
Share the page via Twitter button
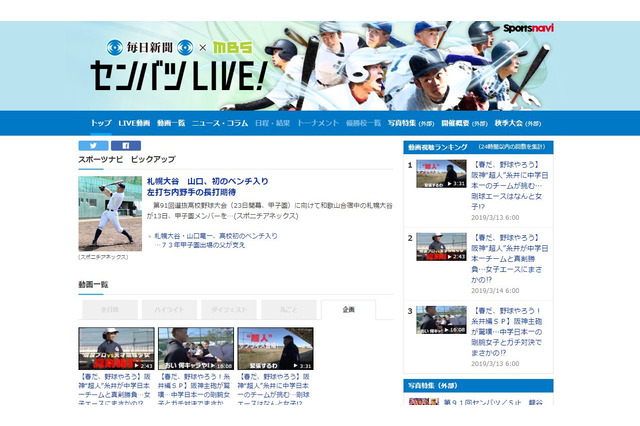(x=93, y=146)
